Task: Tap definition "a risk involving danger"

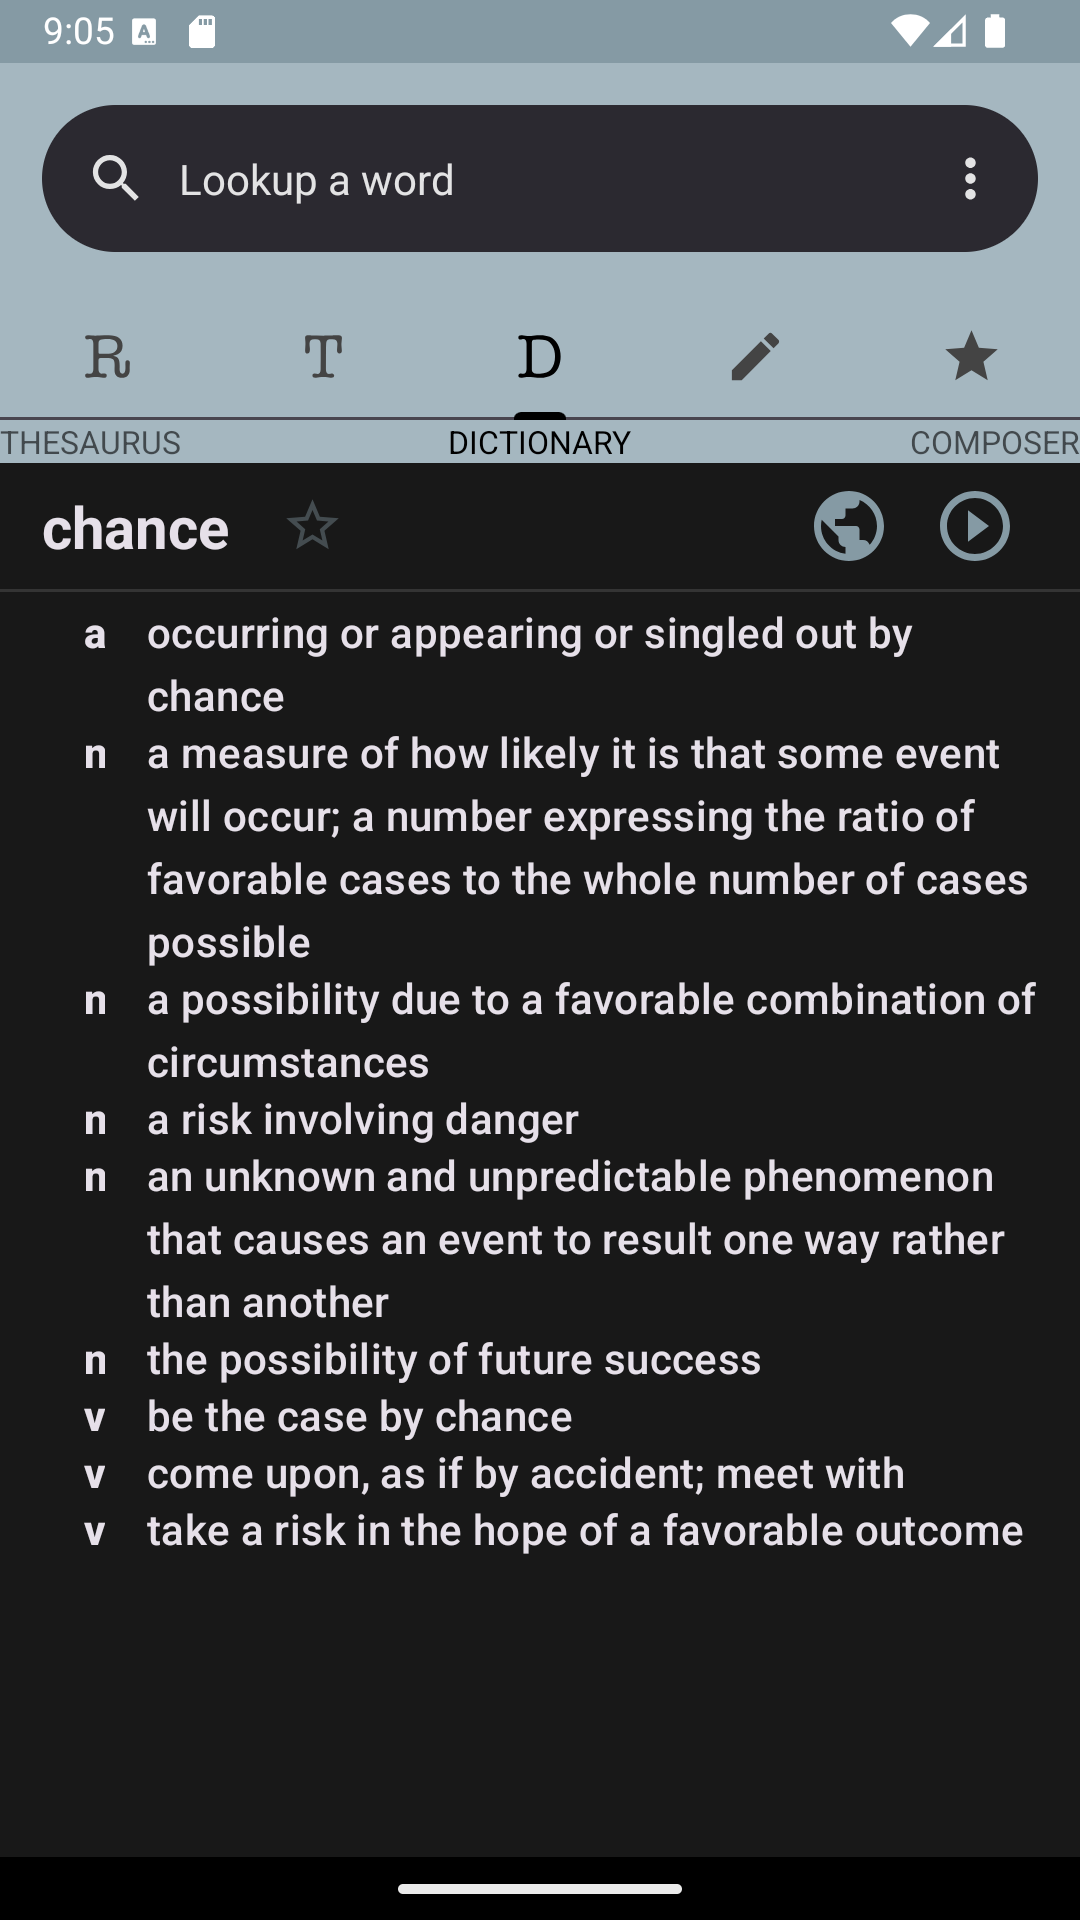Action: (x=363, y=1120)
